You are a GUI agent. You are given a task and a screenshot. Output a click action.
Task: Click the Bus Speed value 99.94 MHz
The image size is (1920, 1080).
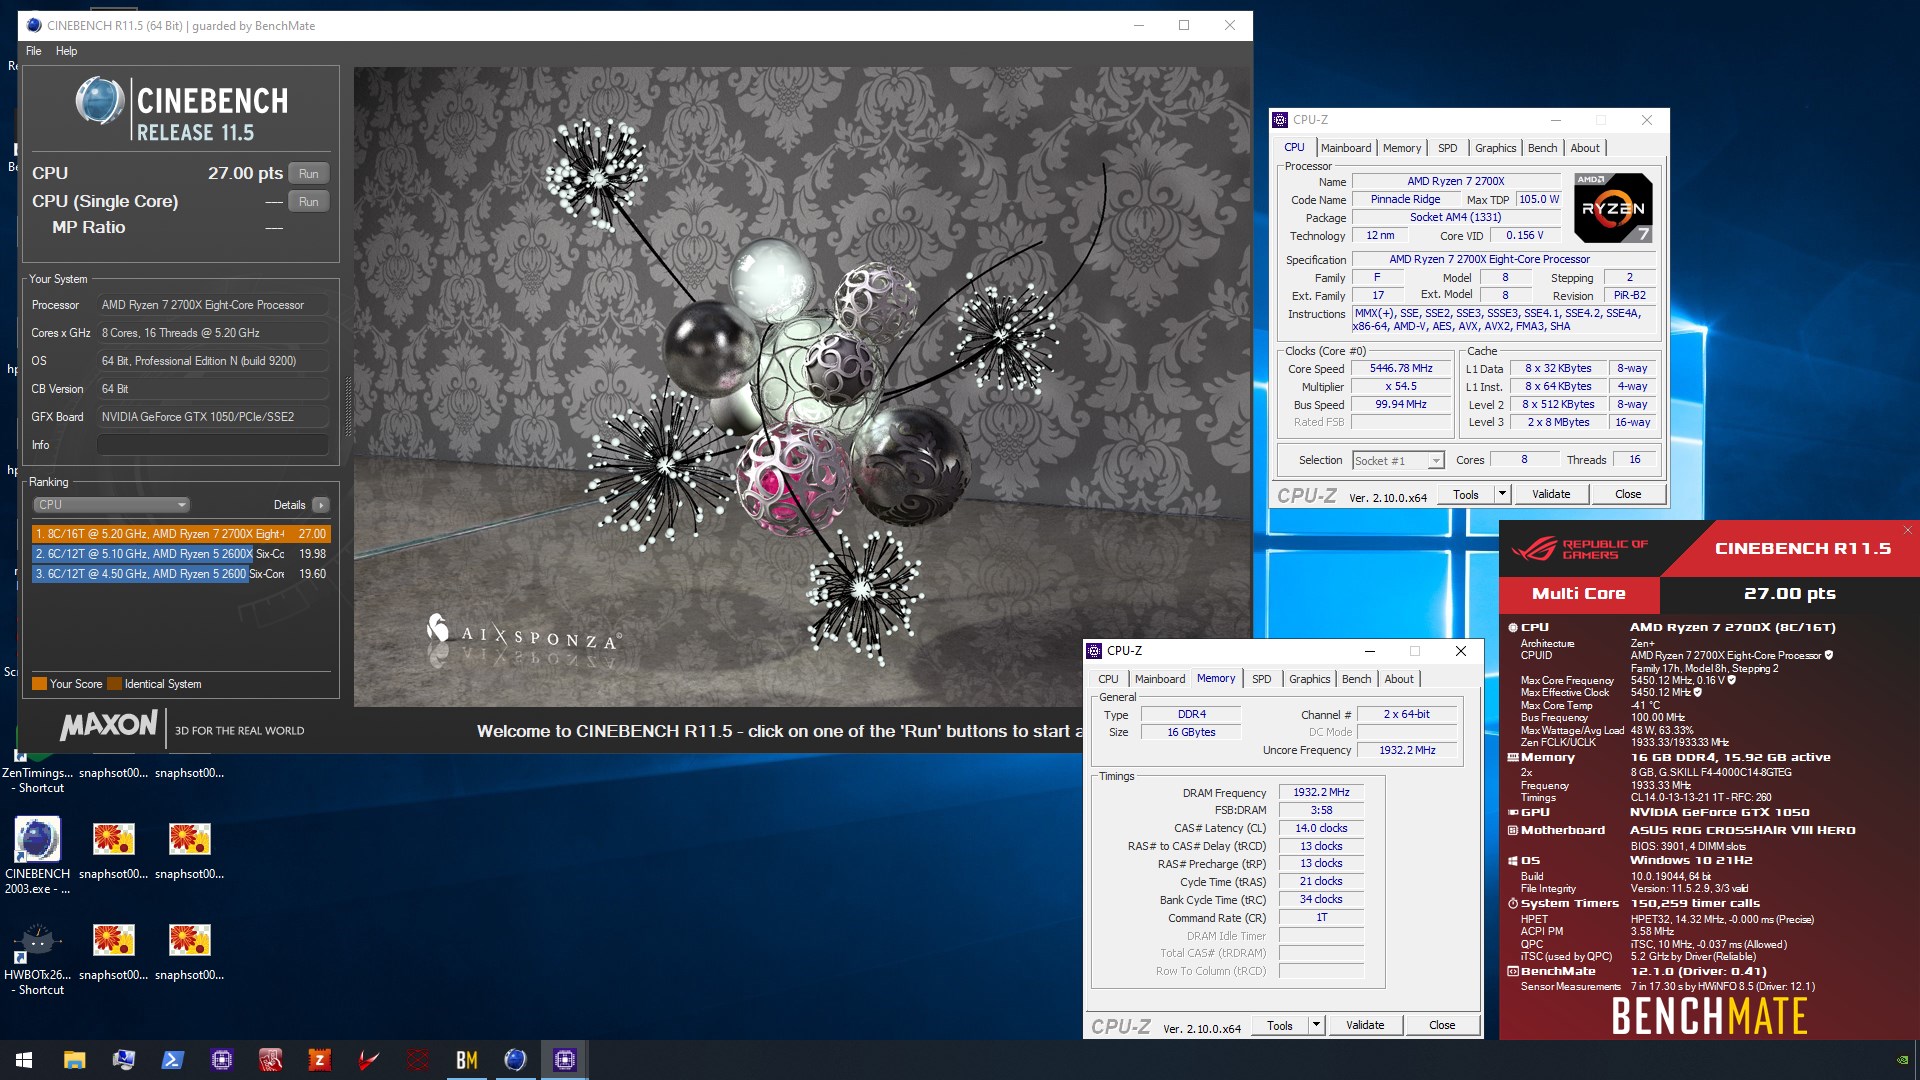(x=1400, y=404)
